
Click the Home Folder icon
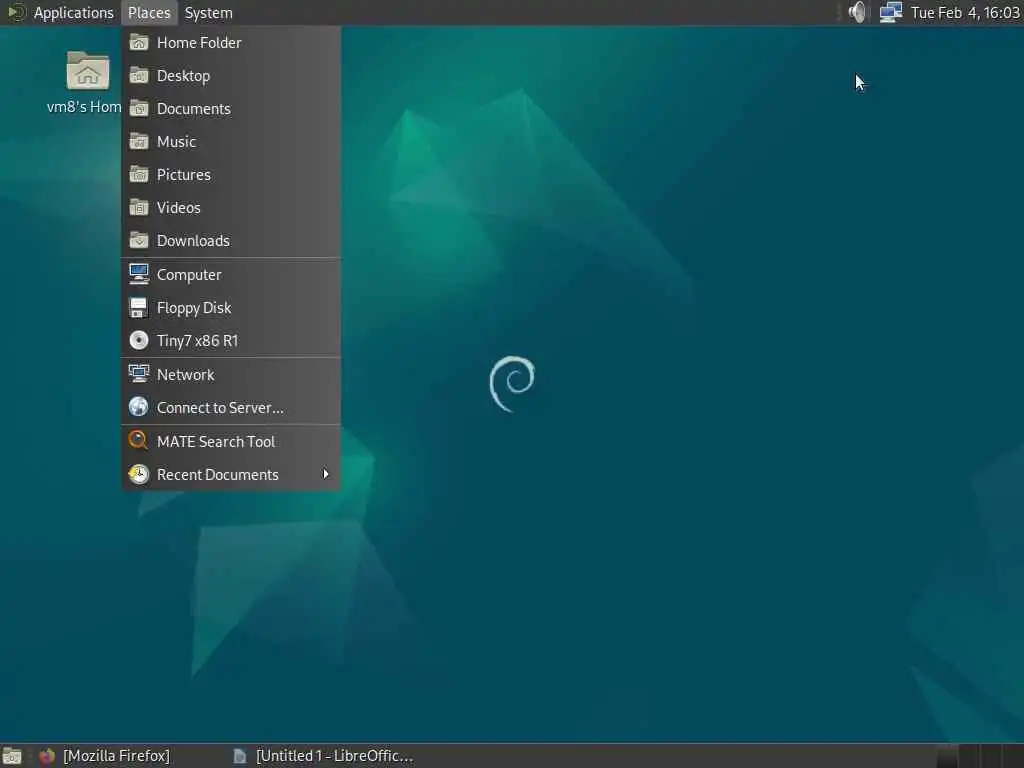138,42
